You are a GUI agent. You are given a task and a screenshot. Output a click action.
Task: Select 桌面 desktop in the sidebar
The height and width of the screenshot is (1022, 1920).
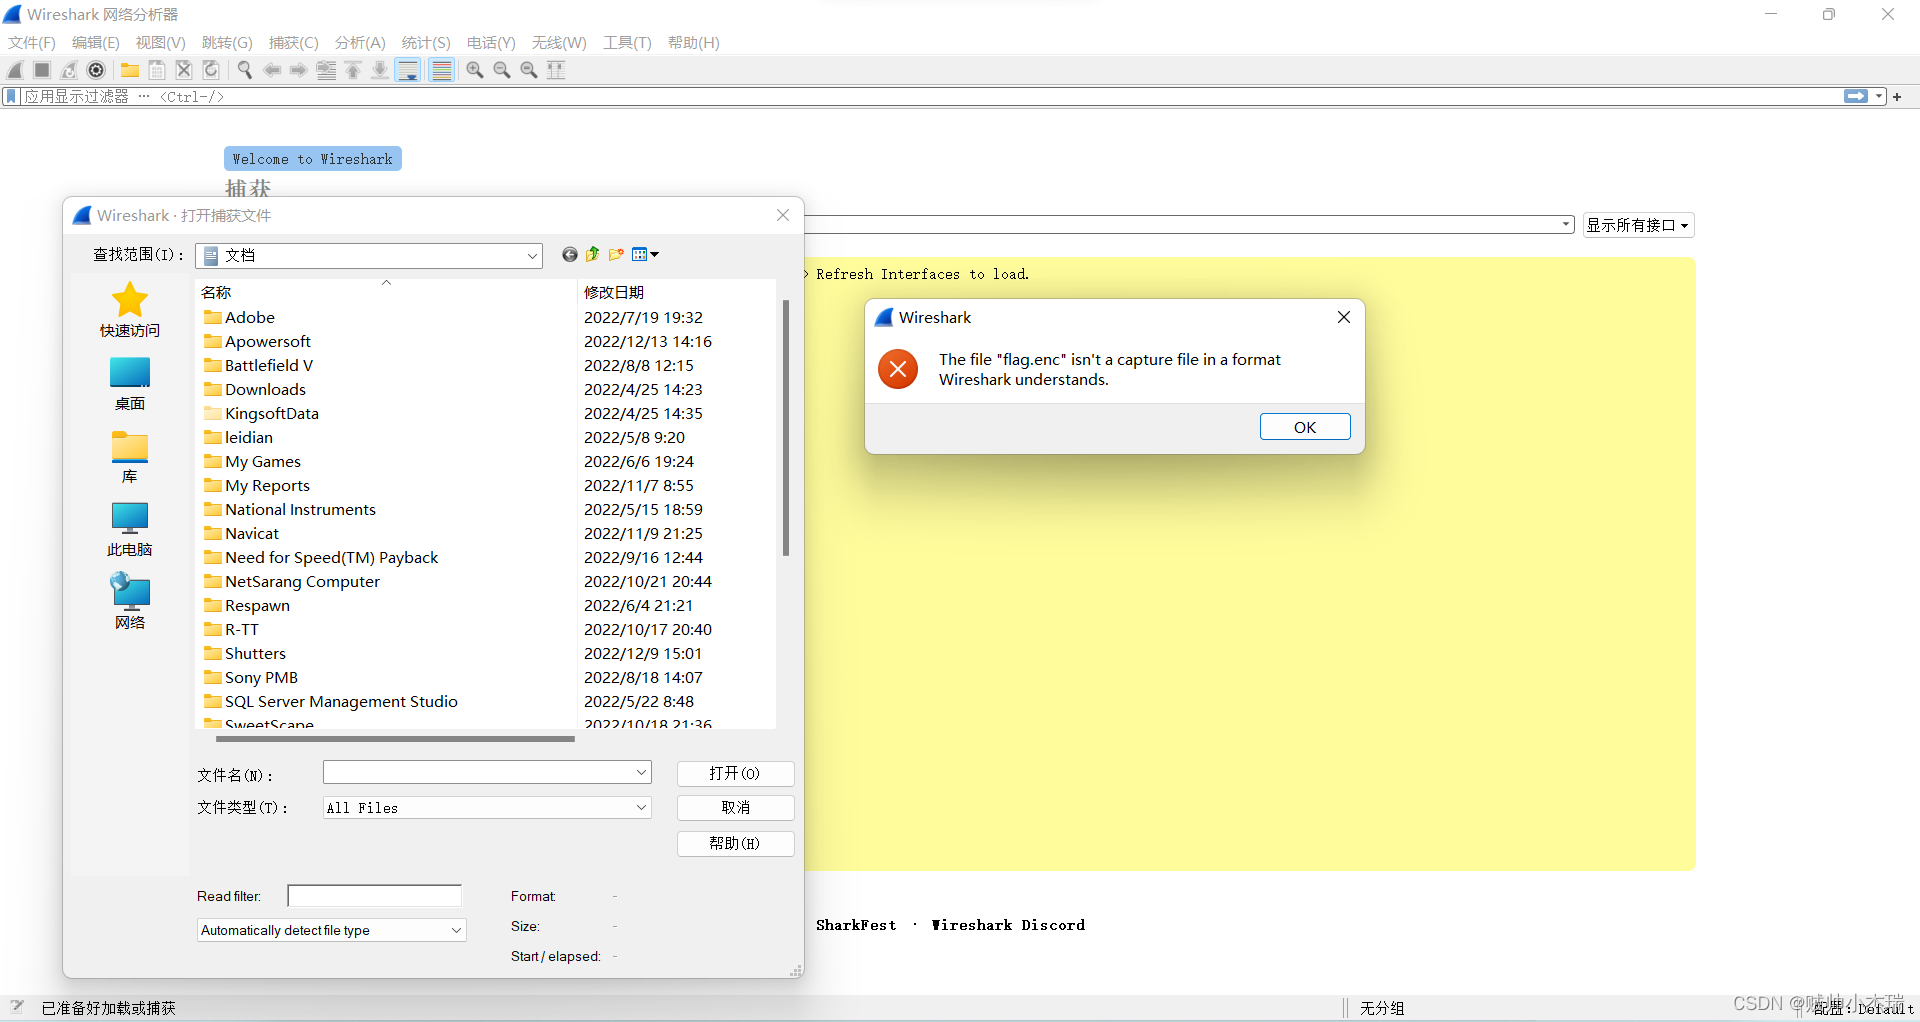[130, 384]
